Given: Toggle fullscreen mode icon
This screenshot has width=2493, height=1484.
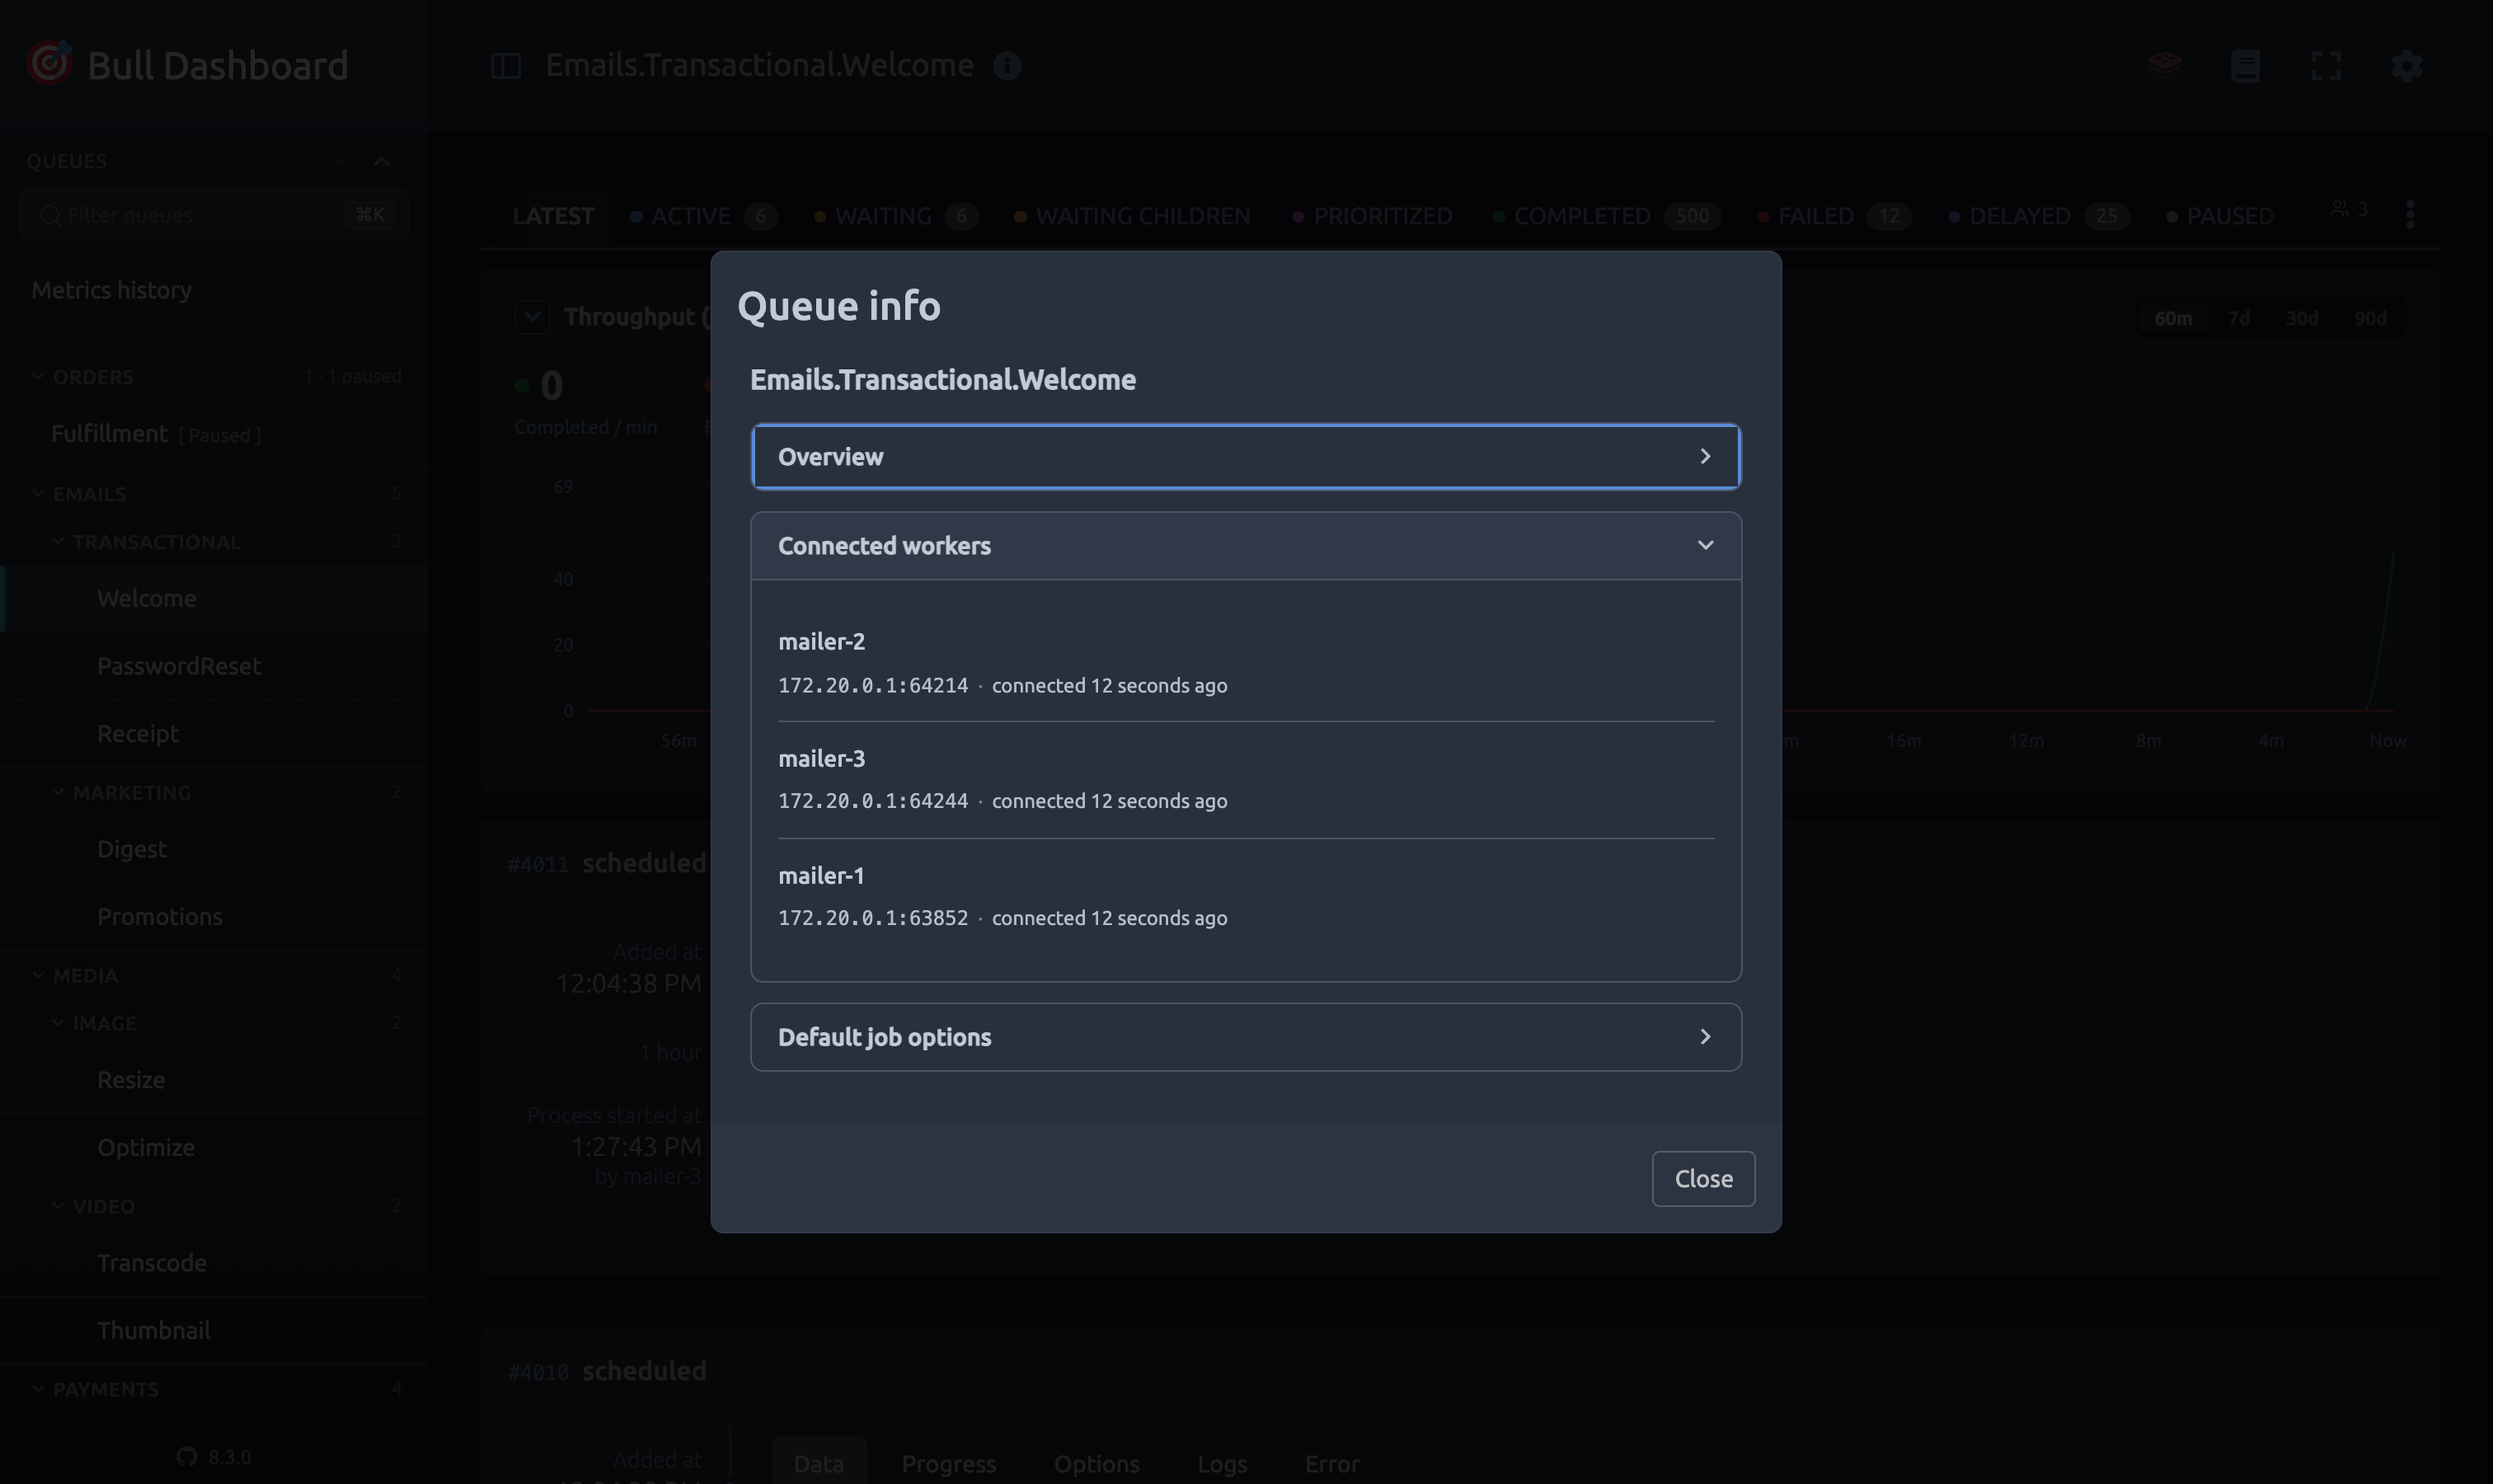Looking at the screenshot, I should (x=2326, y=66).
